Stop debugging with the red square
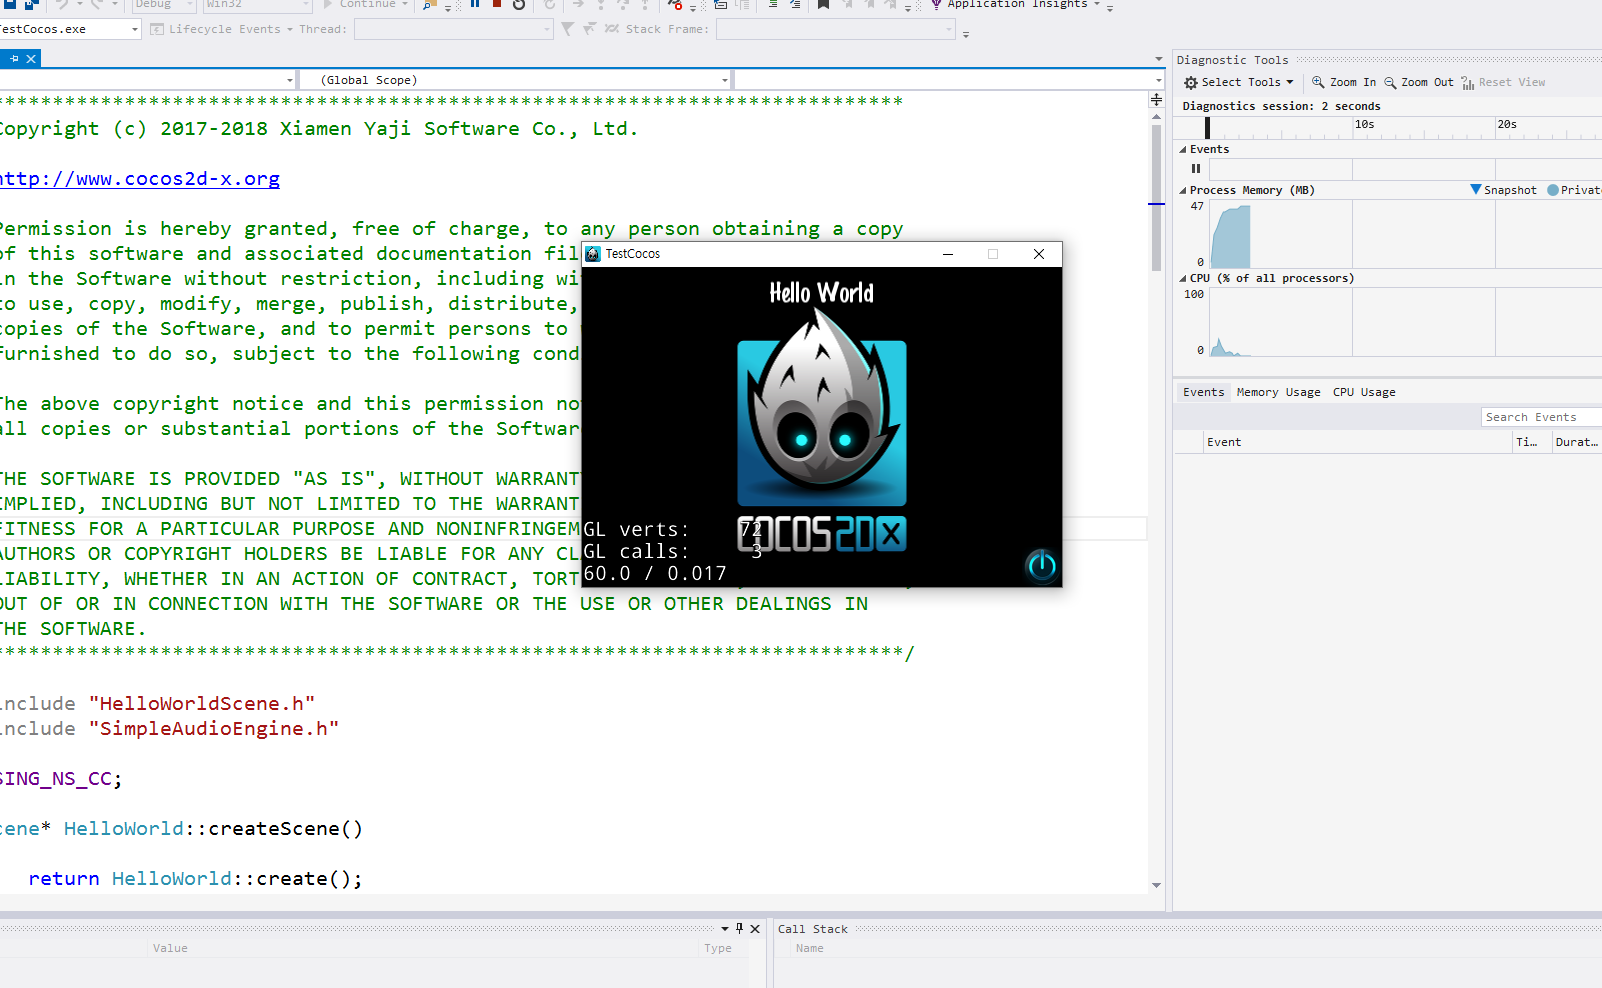1602x988 pixels. tap(497, 4)
